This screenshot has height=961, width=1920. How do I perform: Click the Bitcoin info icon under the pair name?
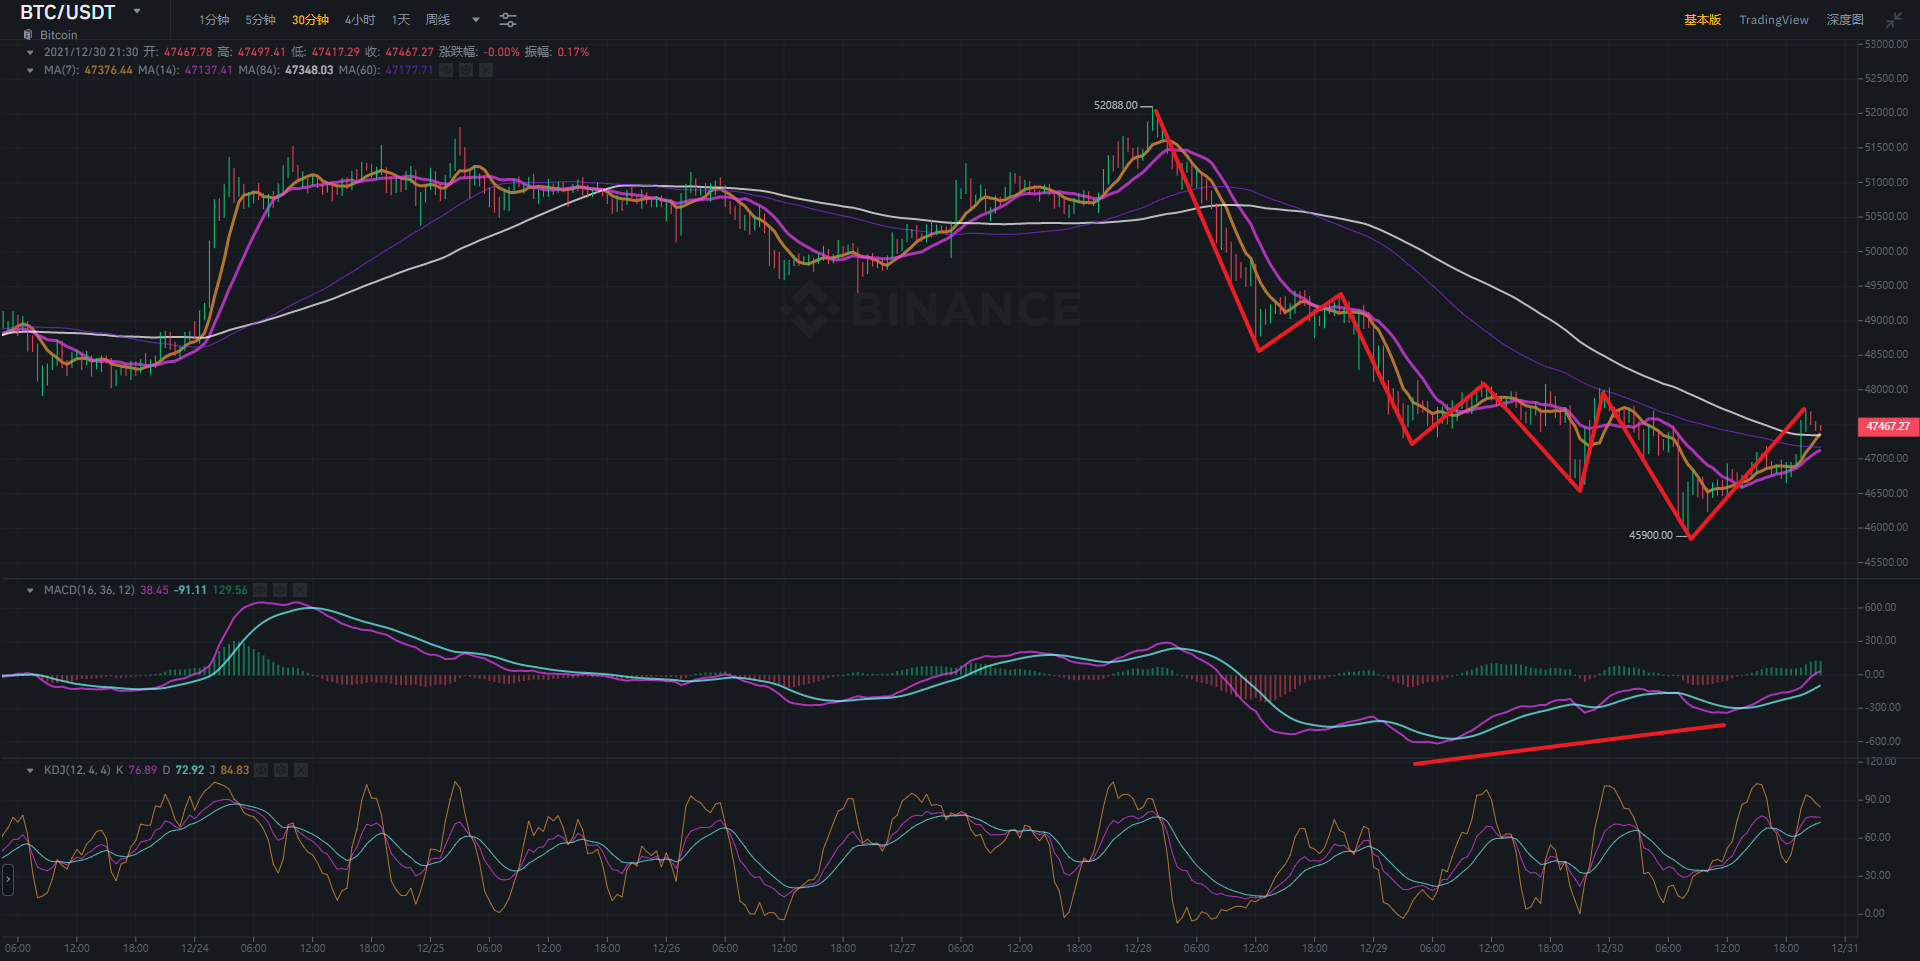(28, 35)
